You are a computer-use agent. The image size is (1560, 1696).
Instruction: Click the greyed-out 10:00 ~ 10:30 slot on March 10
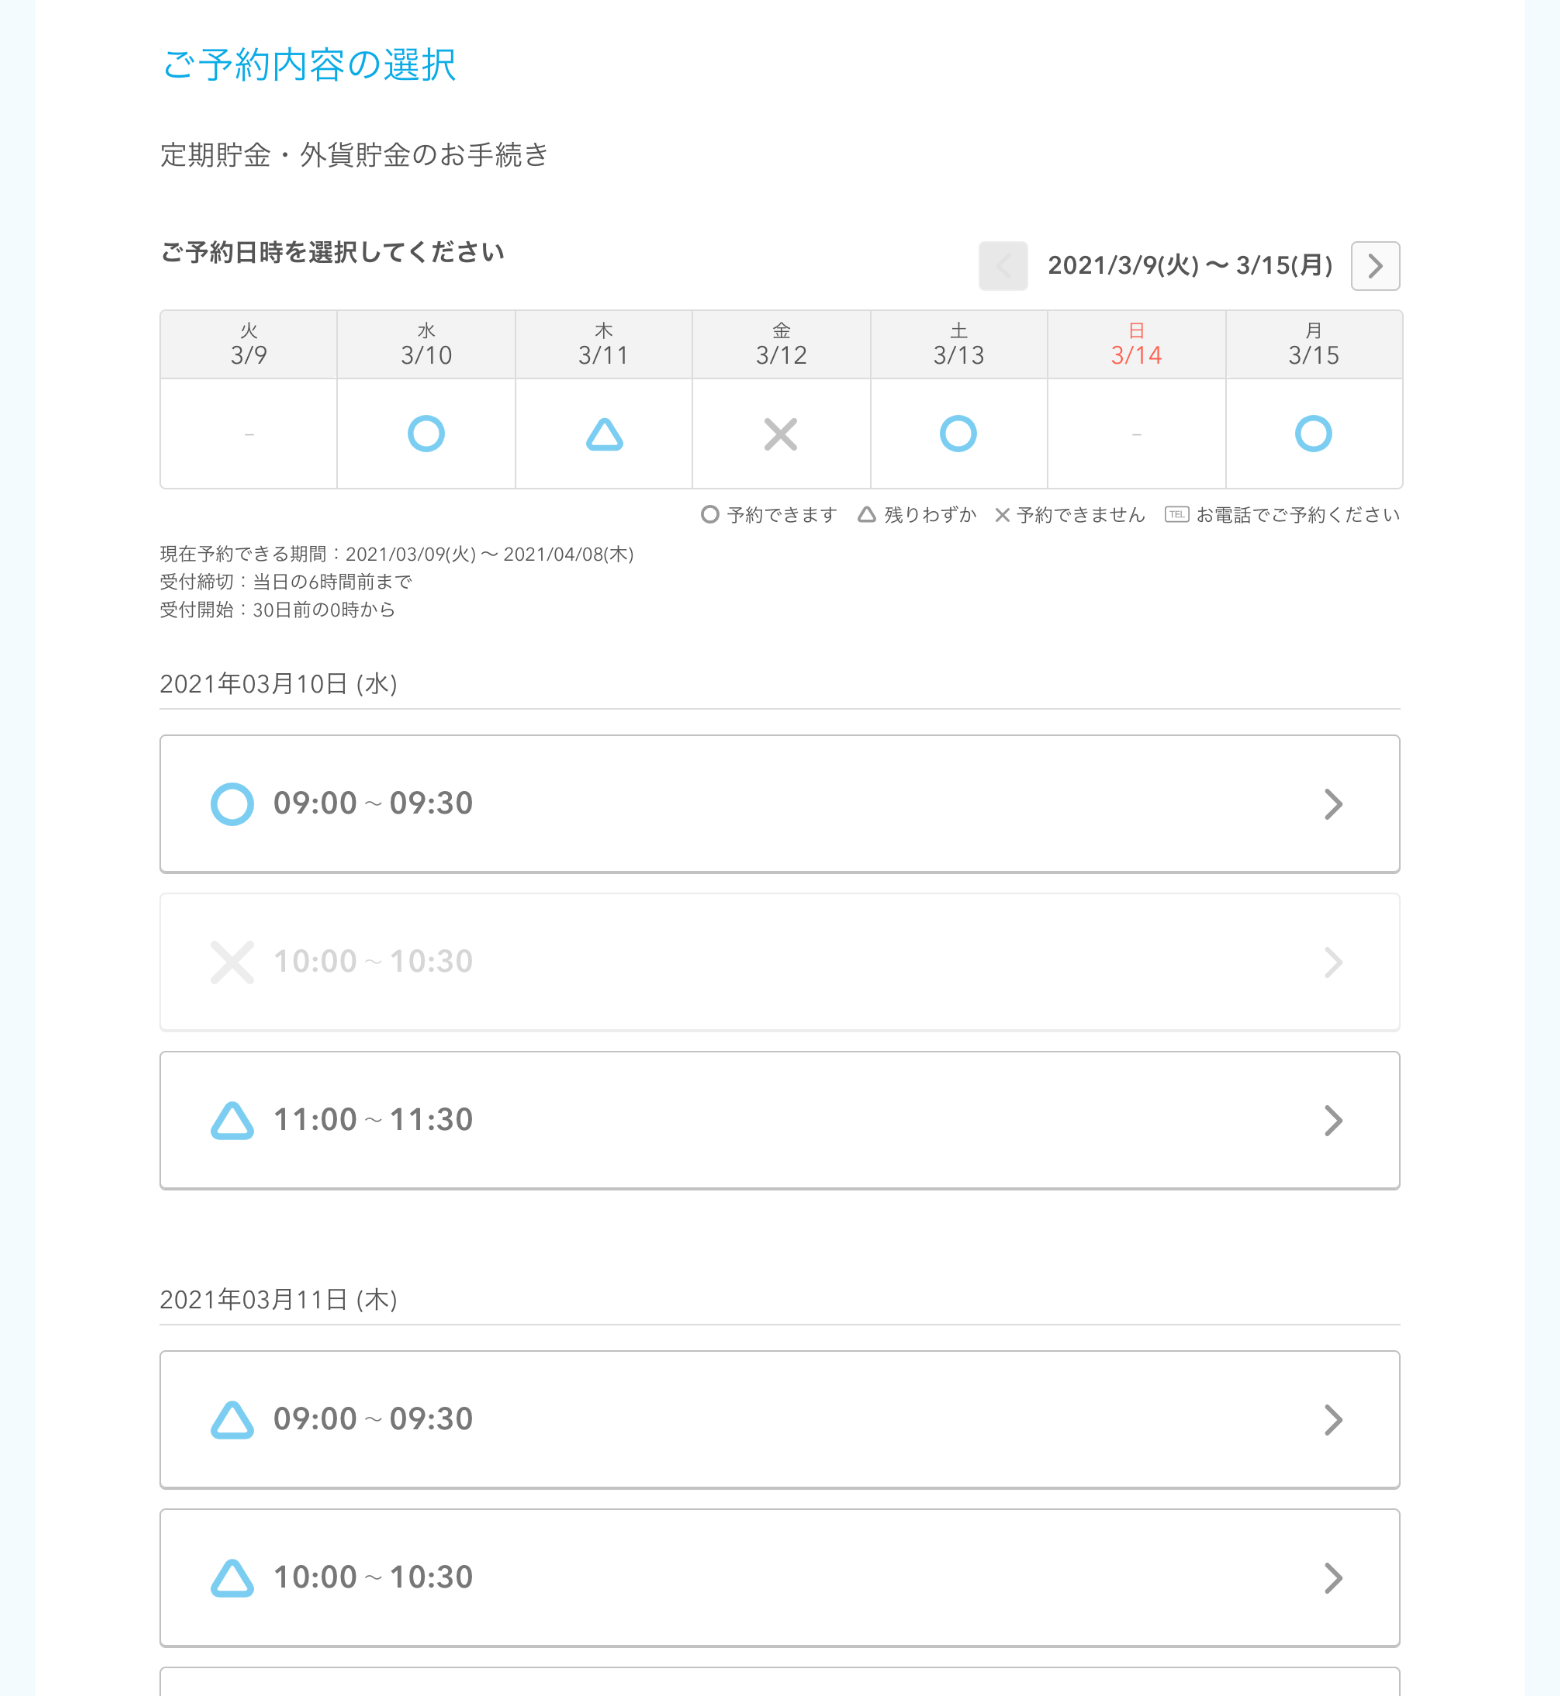(779, 962)
